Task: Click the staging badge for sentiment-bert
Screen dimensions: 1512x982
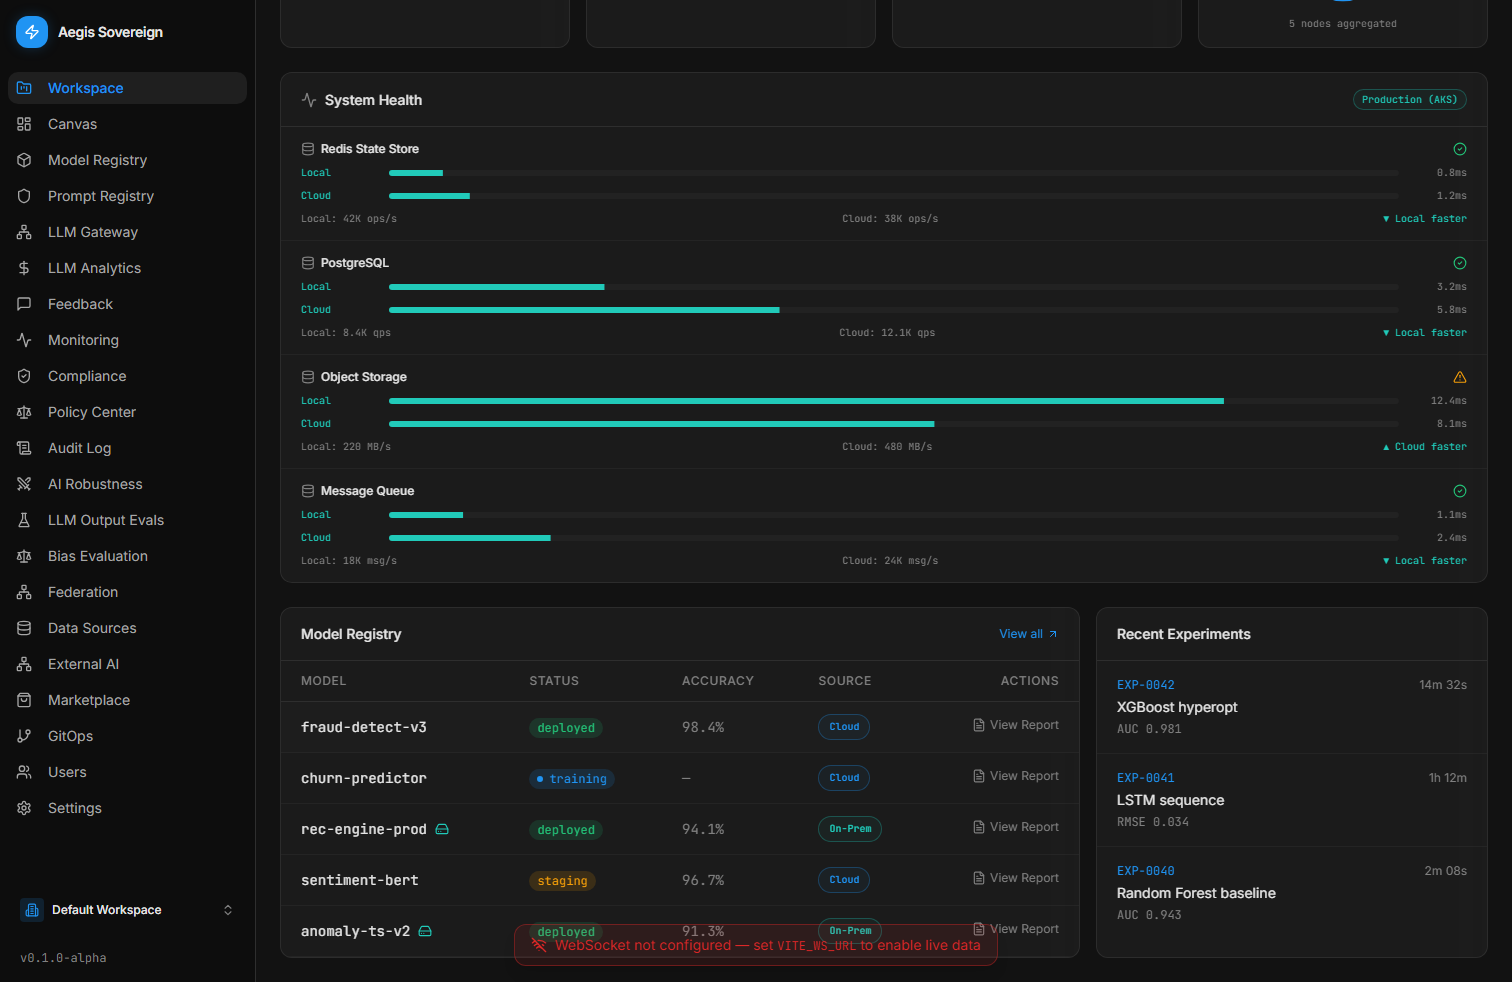Action: click(562, 881)
